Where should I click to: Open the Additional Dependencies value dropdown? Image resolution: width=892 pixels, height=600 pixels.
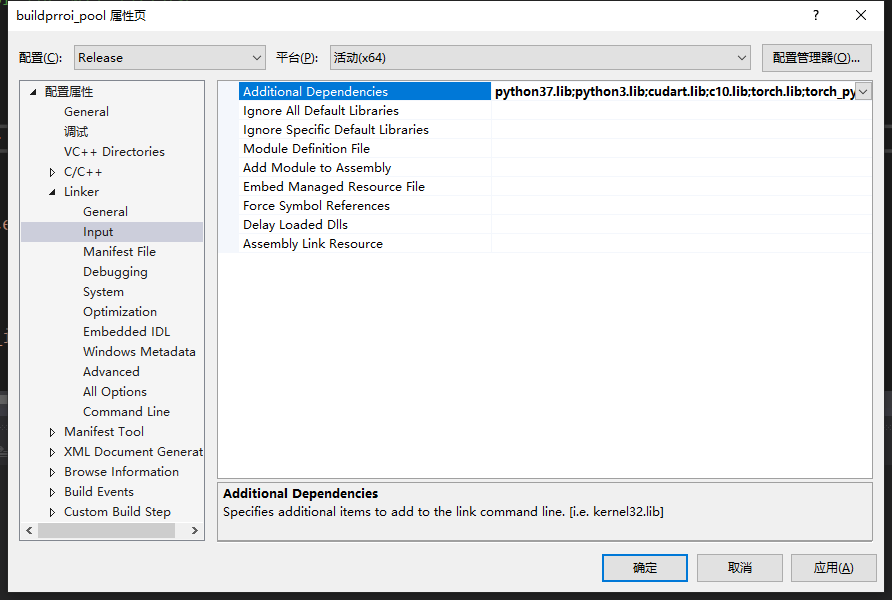click(x=861, y=91)
